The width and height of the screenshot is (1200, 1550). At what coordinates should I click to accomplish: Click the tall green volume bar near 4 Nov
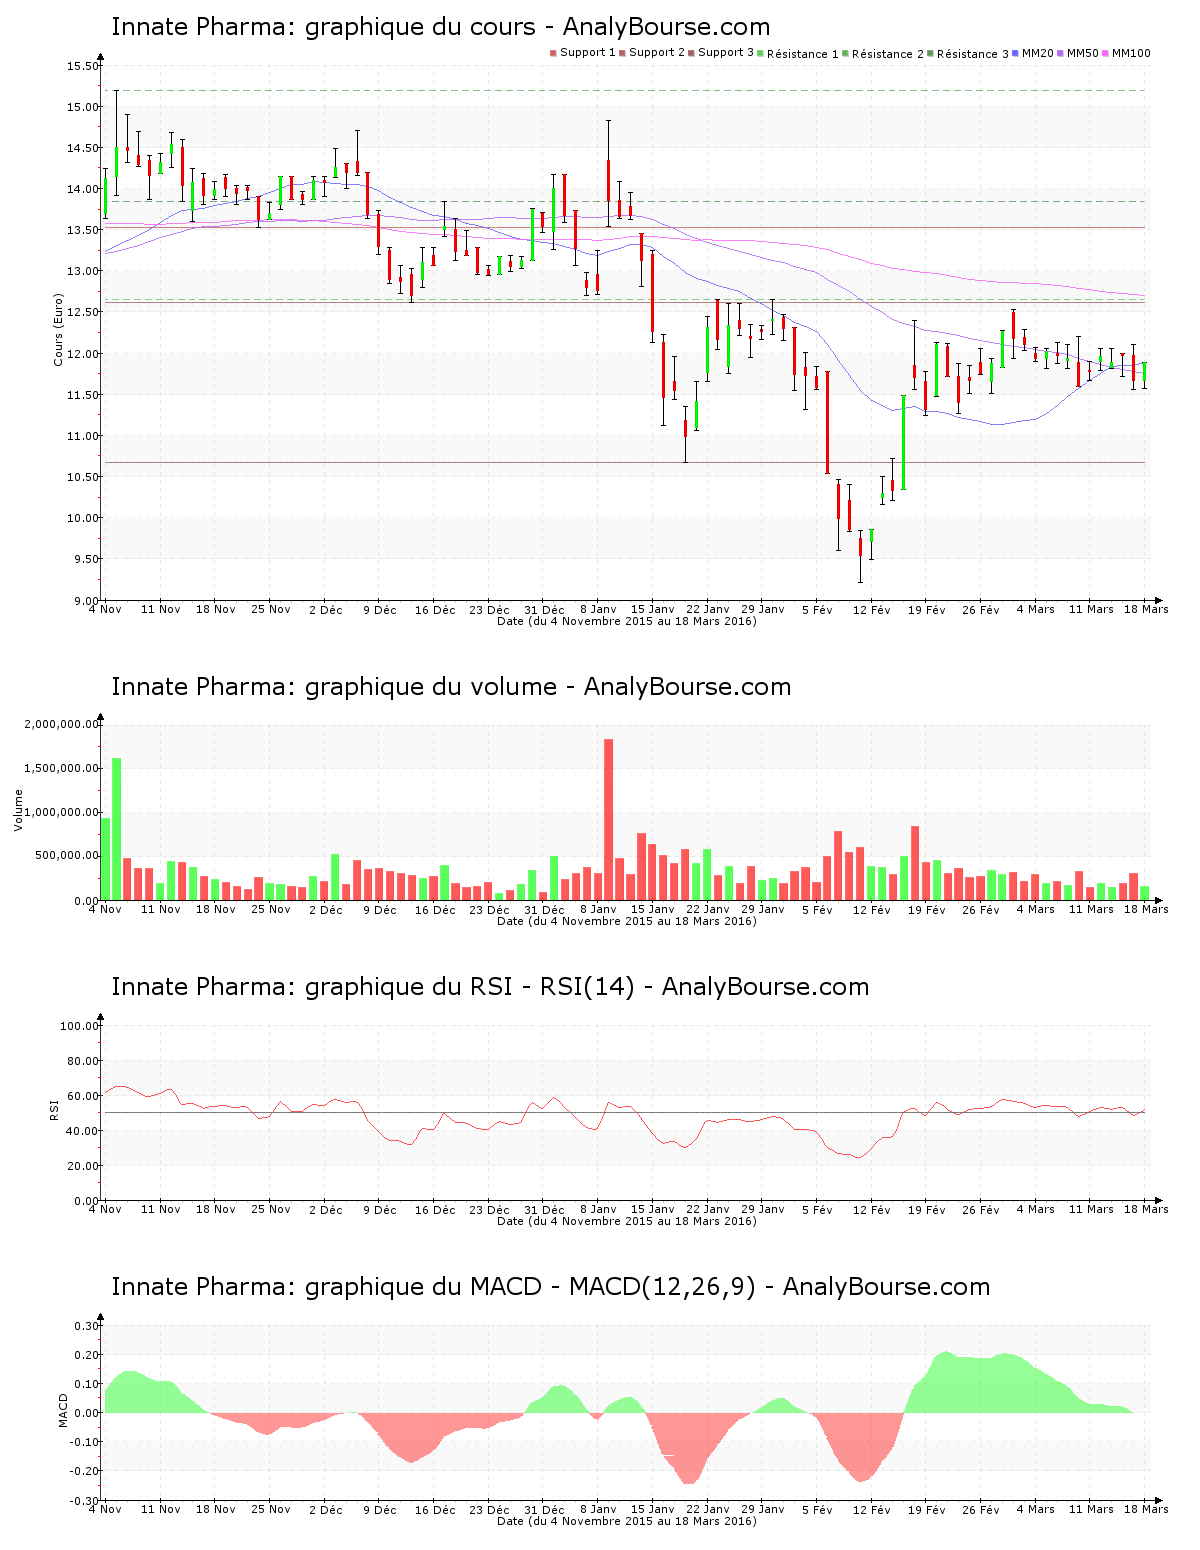tap(117, 829)
